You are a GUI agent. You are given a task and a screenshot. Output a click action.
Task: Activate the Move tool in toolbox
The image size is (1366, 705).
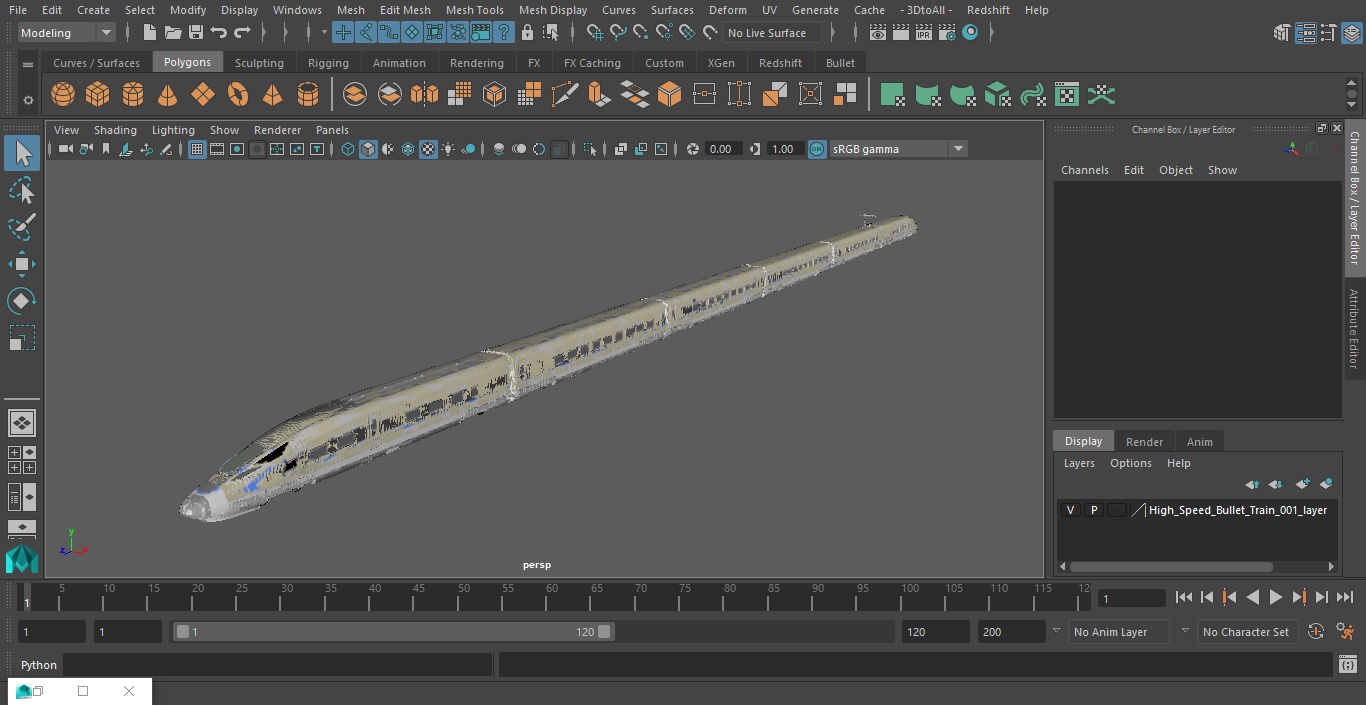pyautogui.click(x=22, y=264)
